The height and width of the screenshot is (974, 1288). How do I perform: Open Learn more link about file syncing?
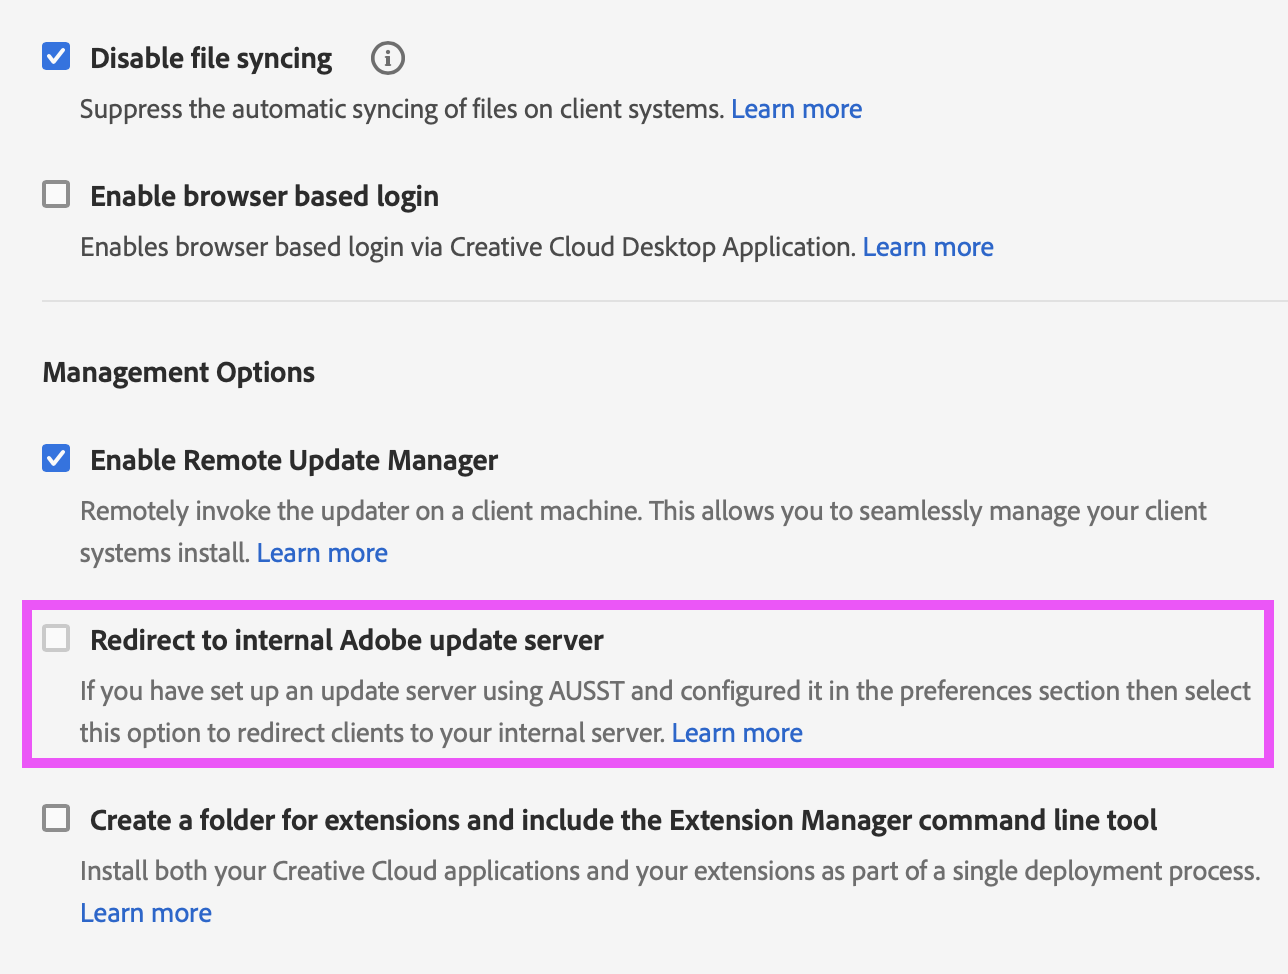tap(796, 109)
